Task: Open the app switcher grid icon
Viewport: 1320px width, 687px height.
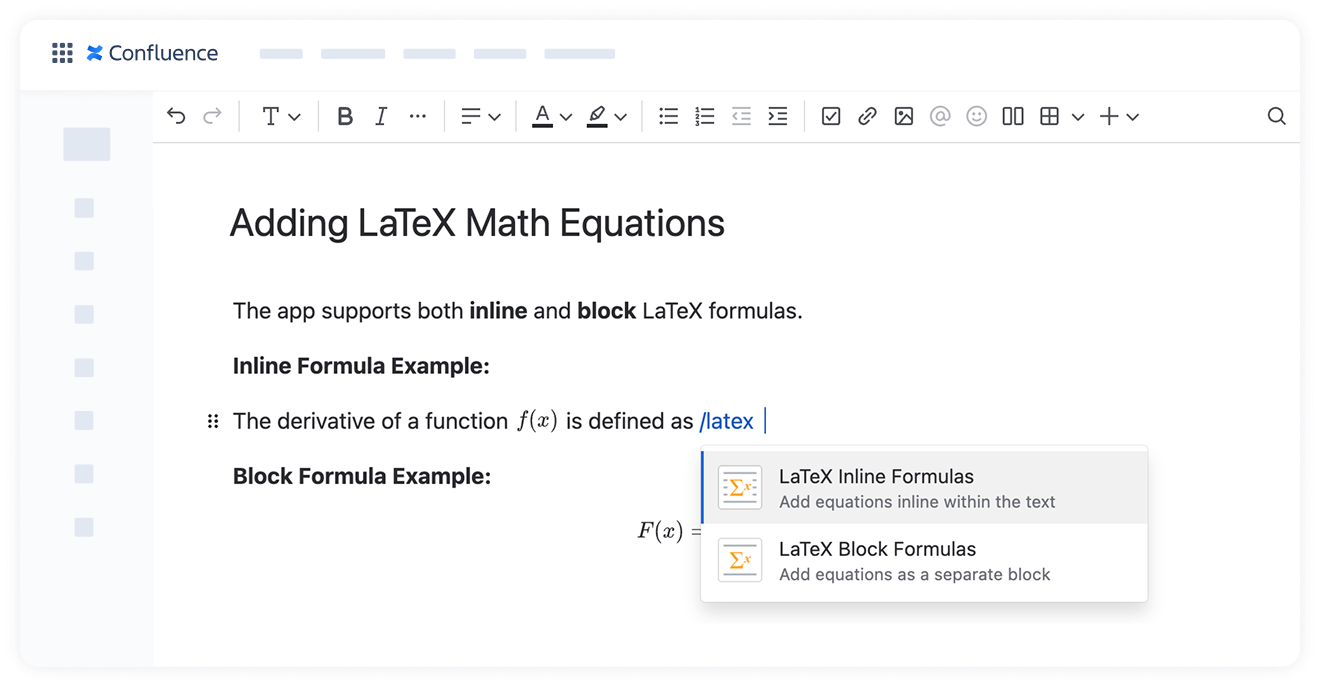Action: (x=62, y=53)
